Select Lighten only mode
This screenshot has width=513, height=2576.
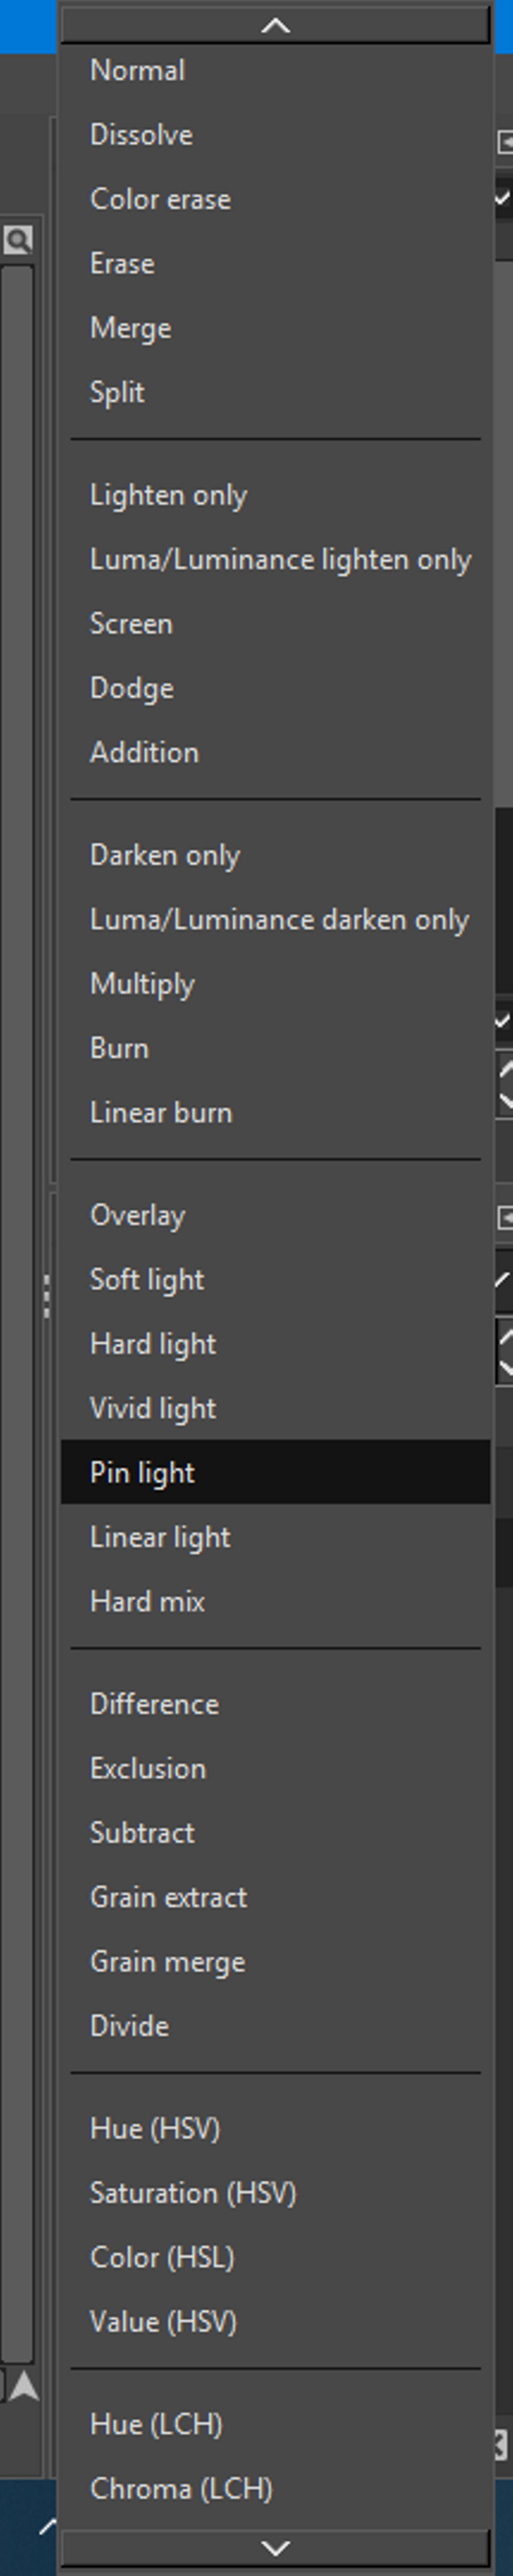(x=275, y=495)
